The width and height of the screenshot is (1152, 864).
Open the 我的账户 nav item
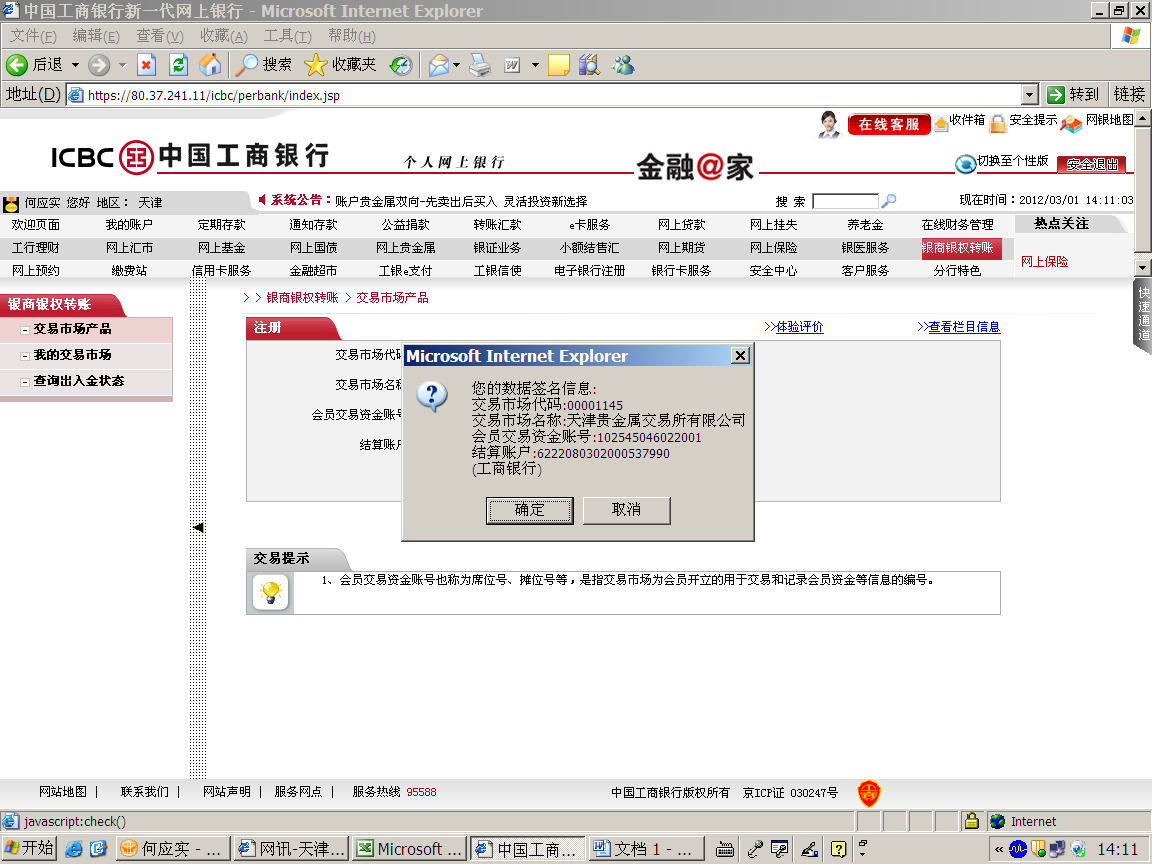coord(129,225)
